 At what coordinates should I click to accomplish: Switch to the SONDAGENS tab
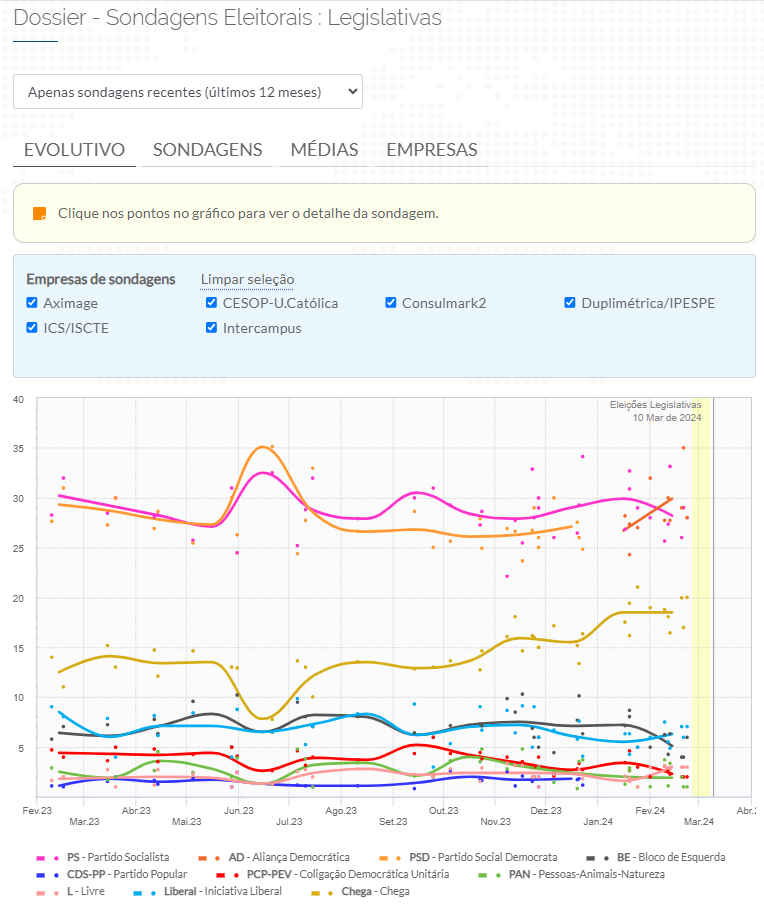tap(207, 150)
